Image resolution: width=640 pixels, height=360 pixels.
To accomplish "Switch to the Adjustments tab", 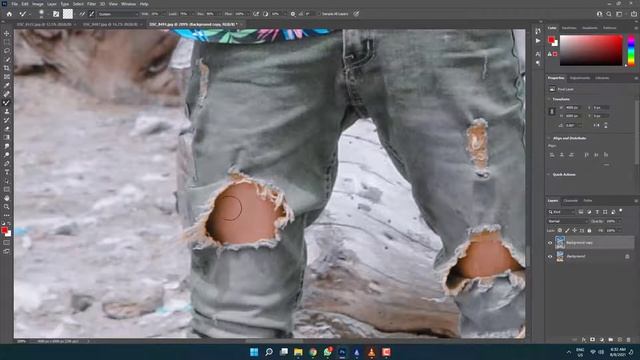I will point(580,78).
